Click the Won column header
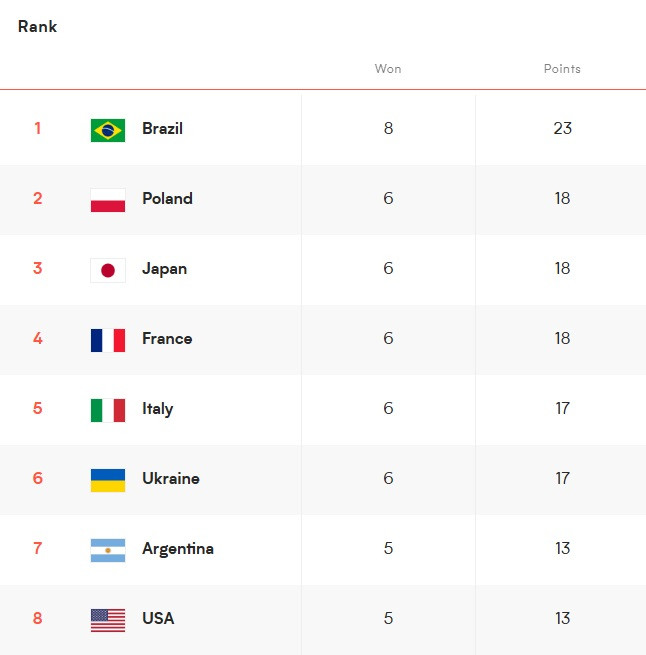Image resolution: width=646 pixels, height=655 pixels. click(x=388, y=69)
